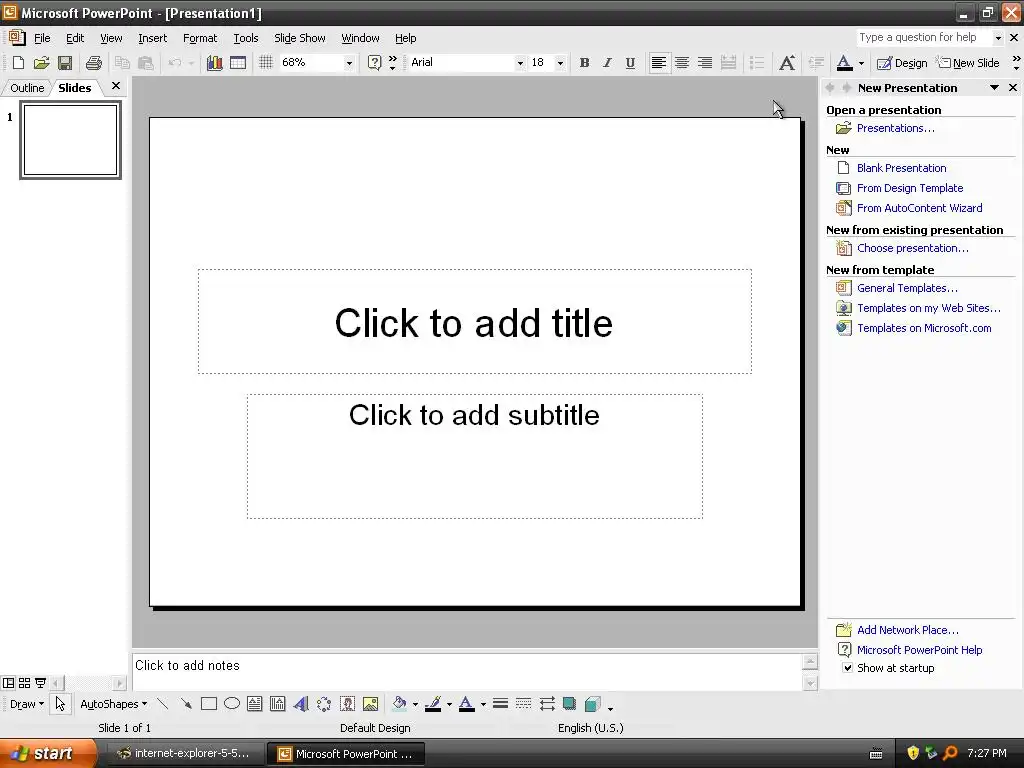Select the Oval drawing tool
1024x768 pixels.
232,704
